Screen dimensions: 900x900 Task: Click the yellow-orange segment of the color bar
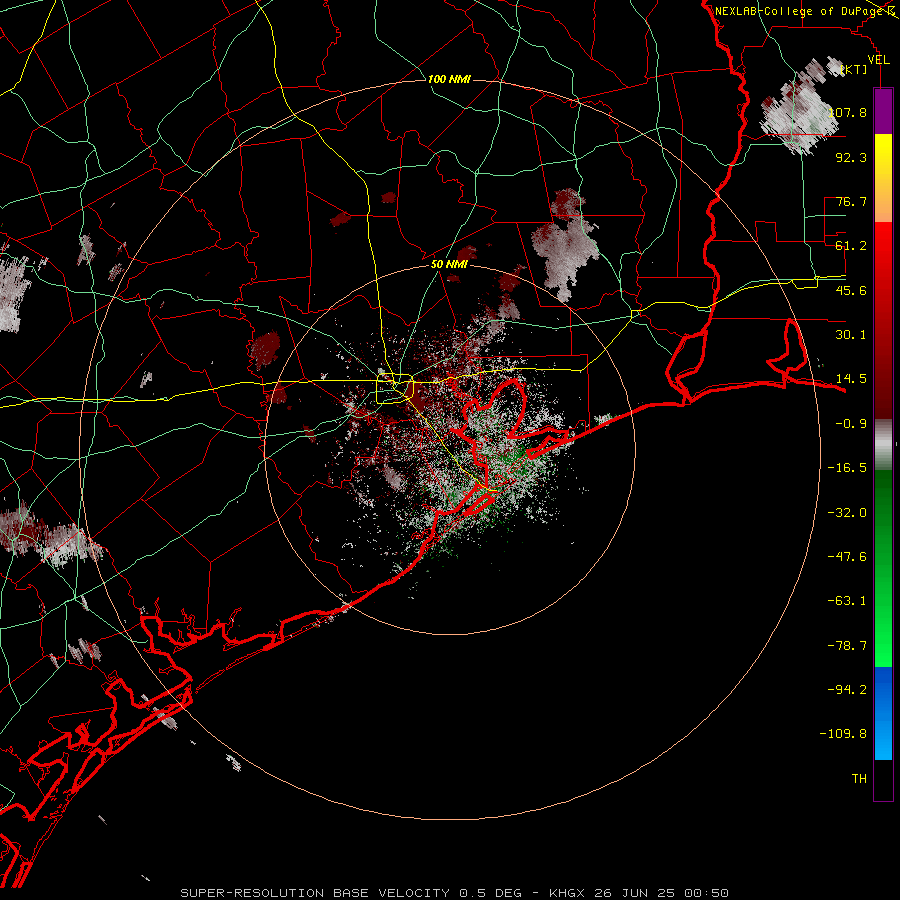point(883,178)
